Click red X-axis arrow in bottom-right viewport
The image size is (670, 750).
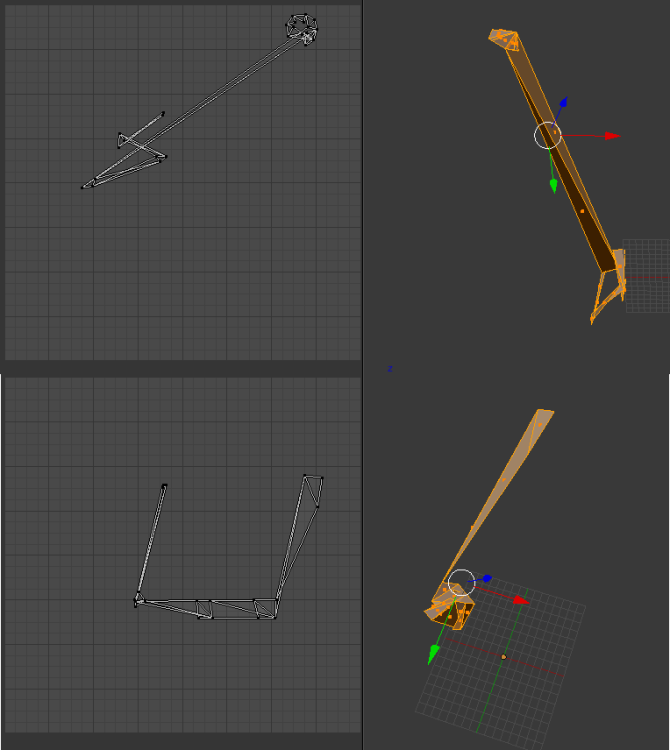click(x=521, y=600)
